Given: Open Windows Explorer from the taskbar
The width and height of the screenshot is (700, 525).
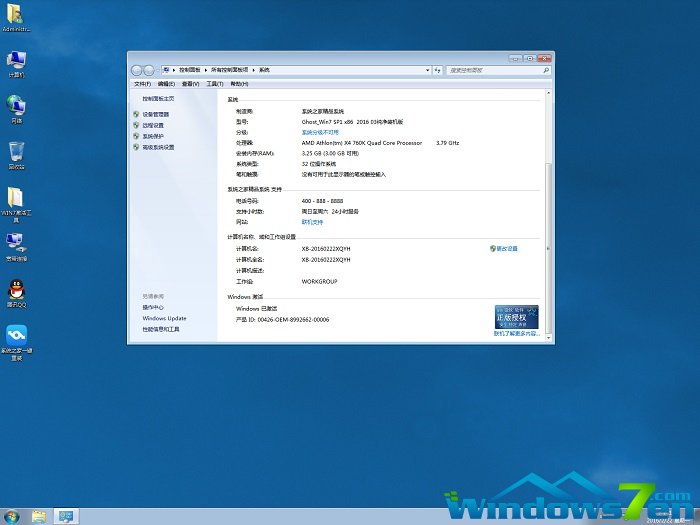Looking at the screenshot, I should (x=39, y=517).
